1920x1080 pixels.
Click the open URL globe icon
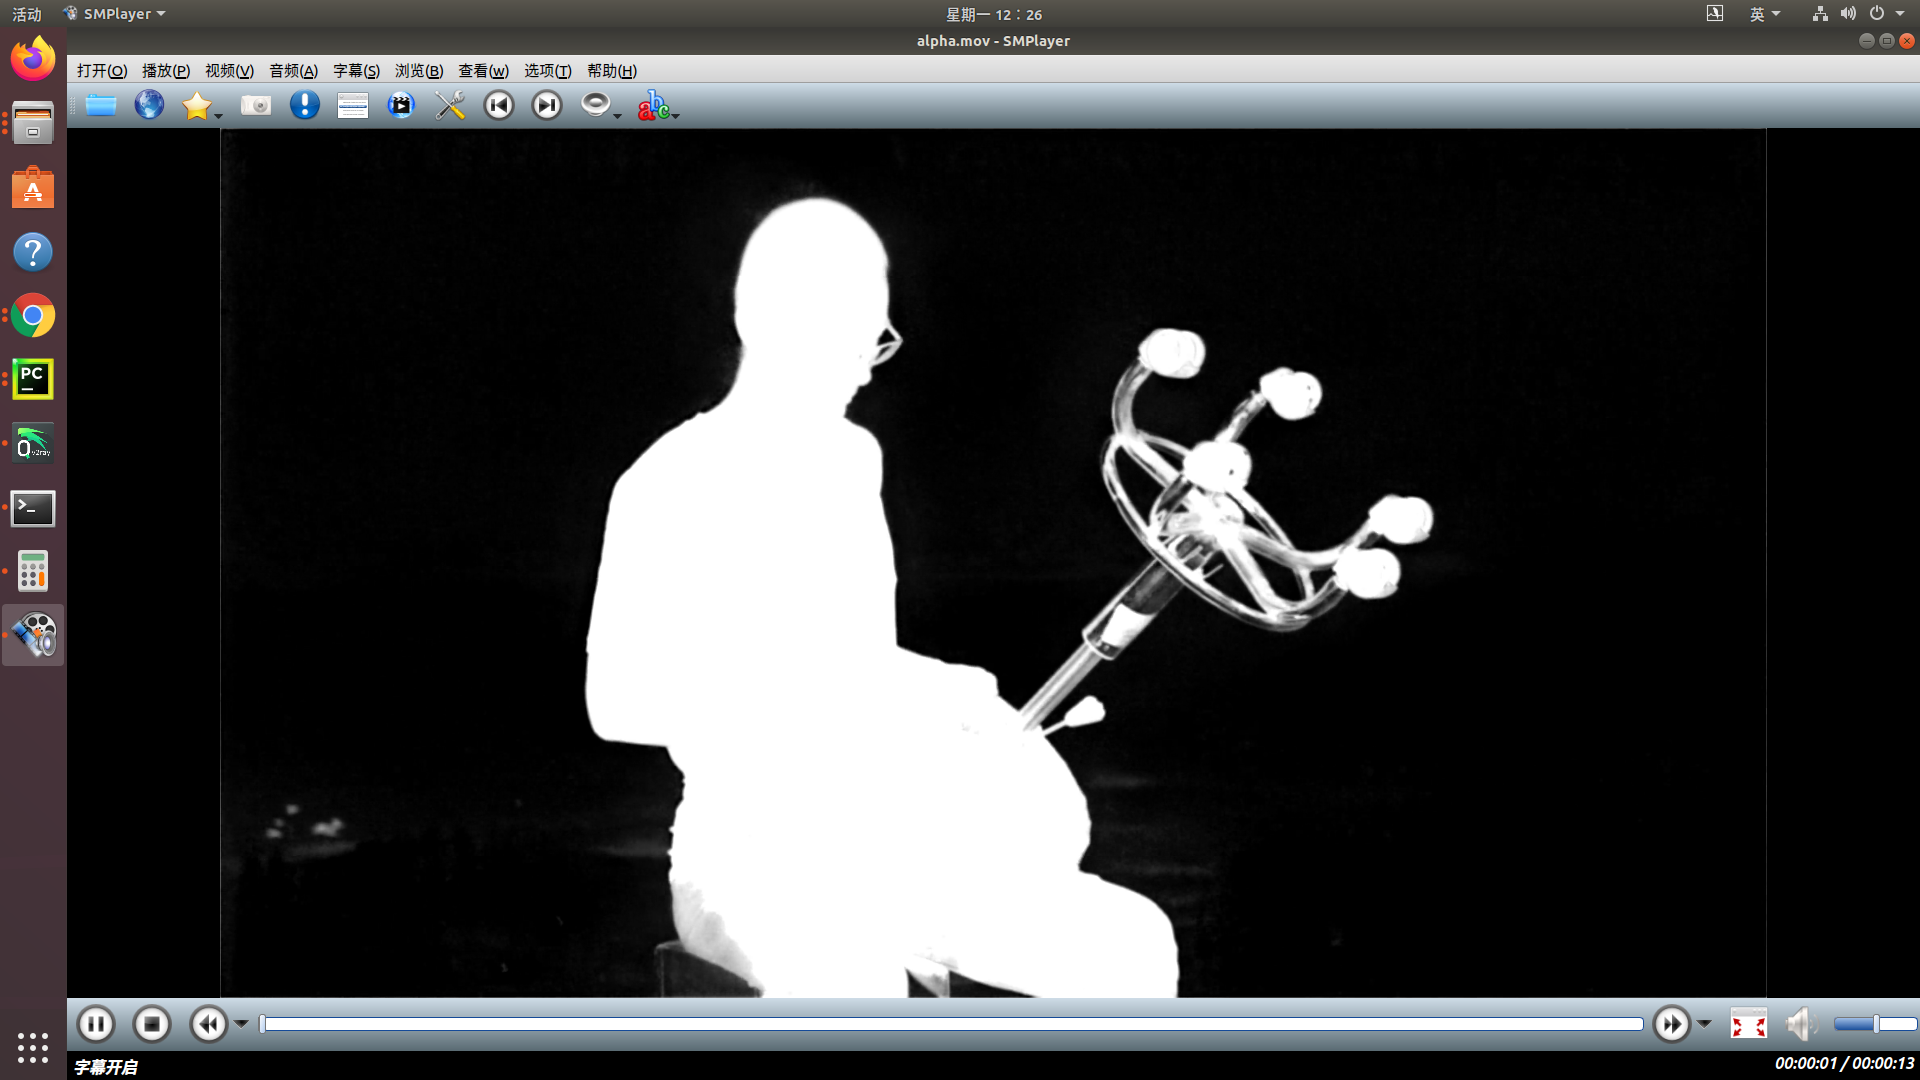pos(149,105)
